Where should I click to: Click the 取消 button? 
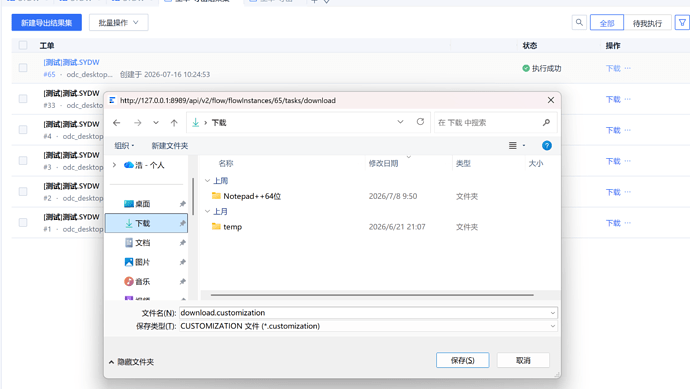[523, 360]
